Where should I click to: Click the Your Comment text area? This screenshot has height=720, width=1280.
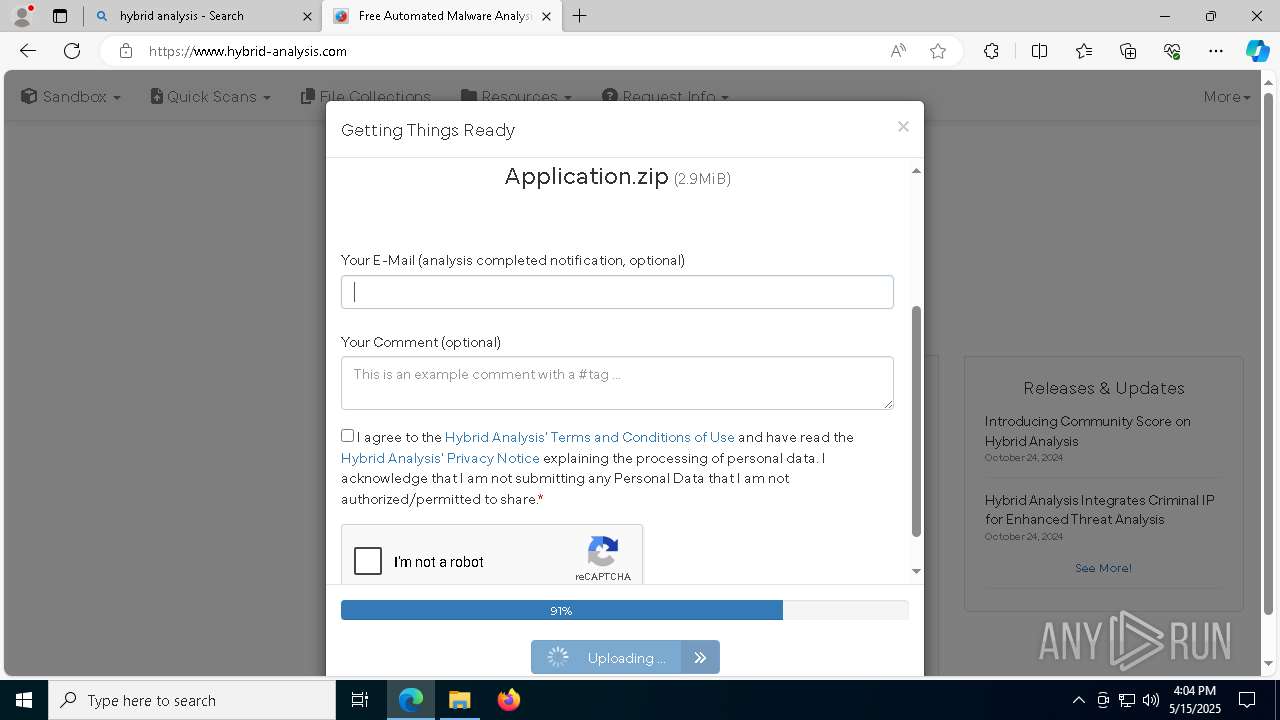617,383
